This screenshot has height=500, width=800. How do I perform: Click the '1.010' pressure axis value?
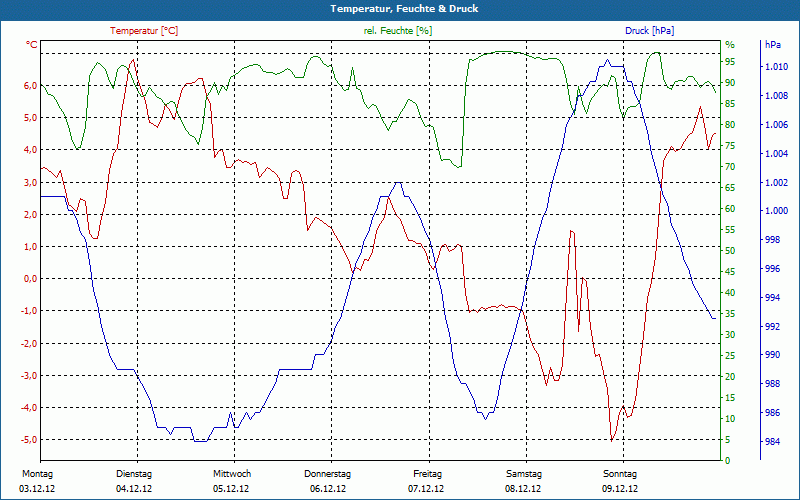coord(777,67)
